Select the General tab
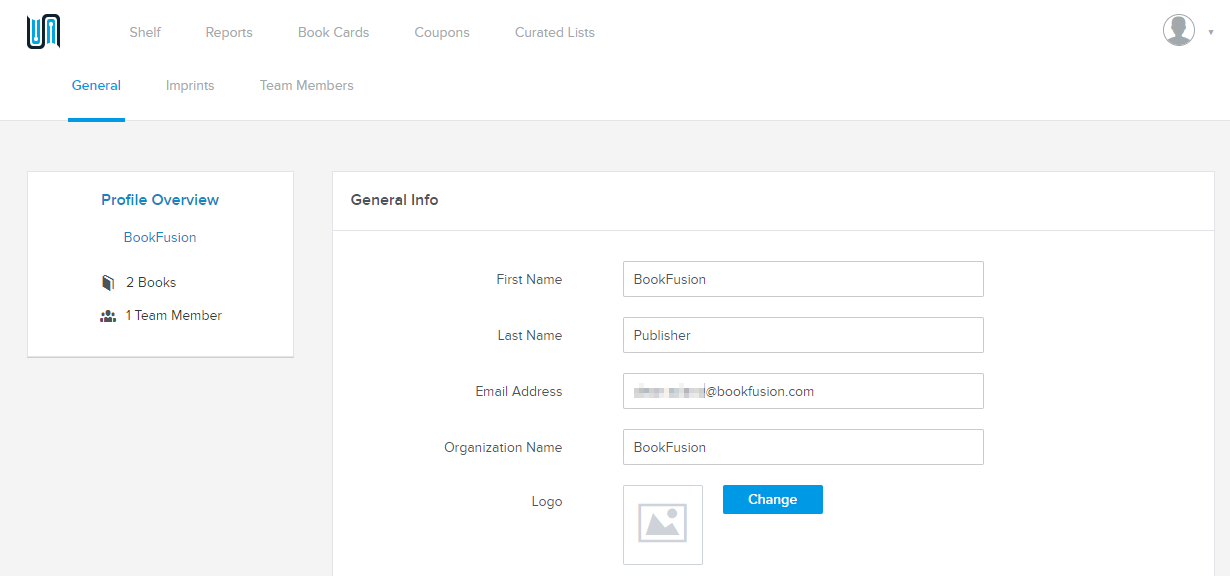This screenshot has height=576, width=1230. tap(96, 86)
